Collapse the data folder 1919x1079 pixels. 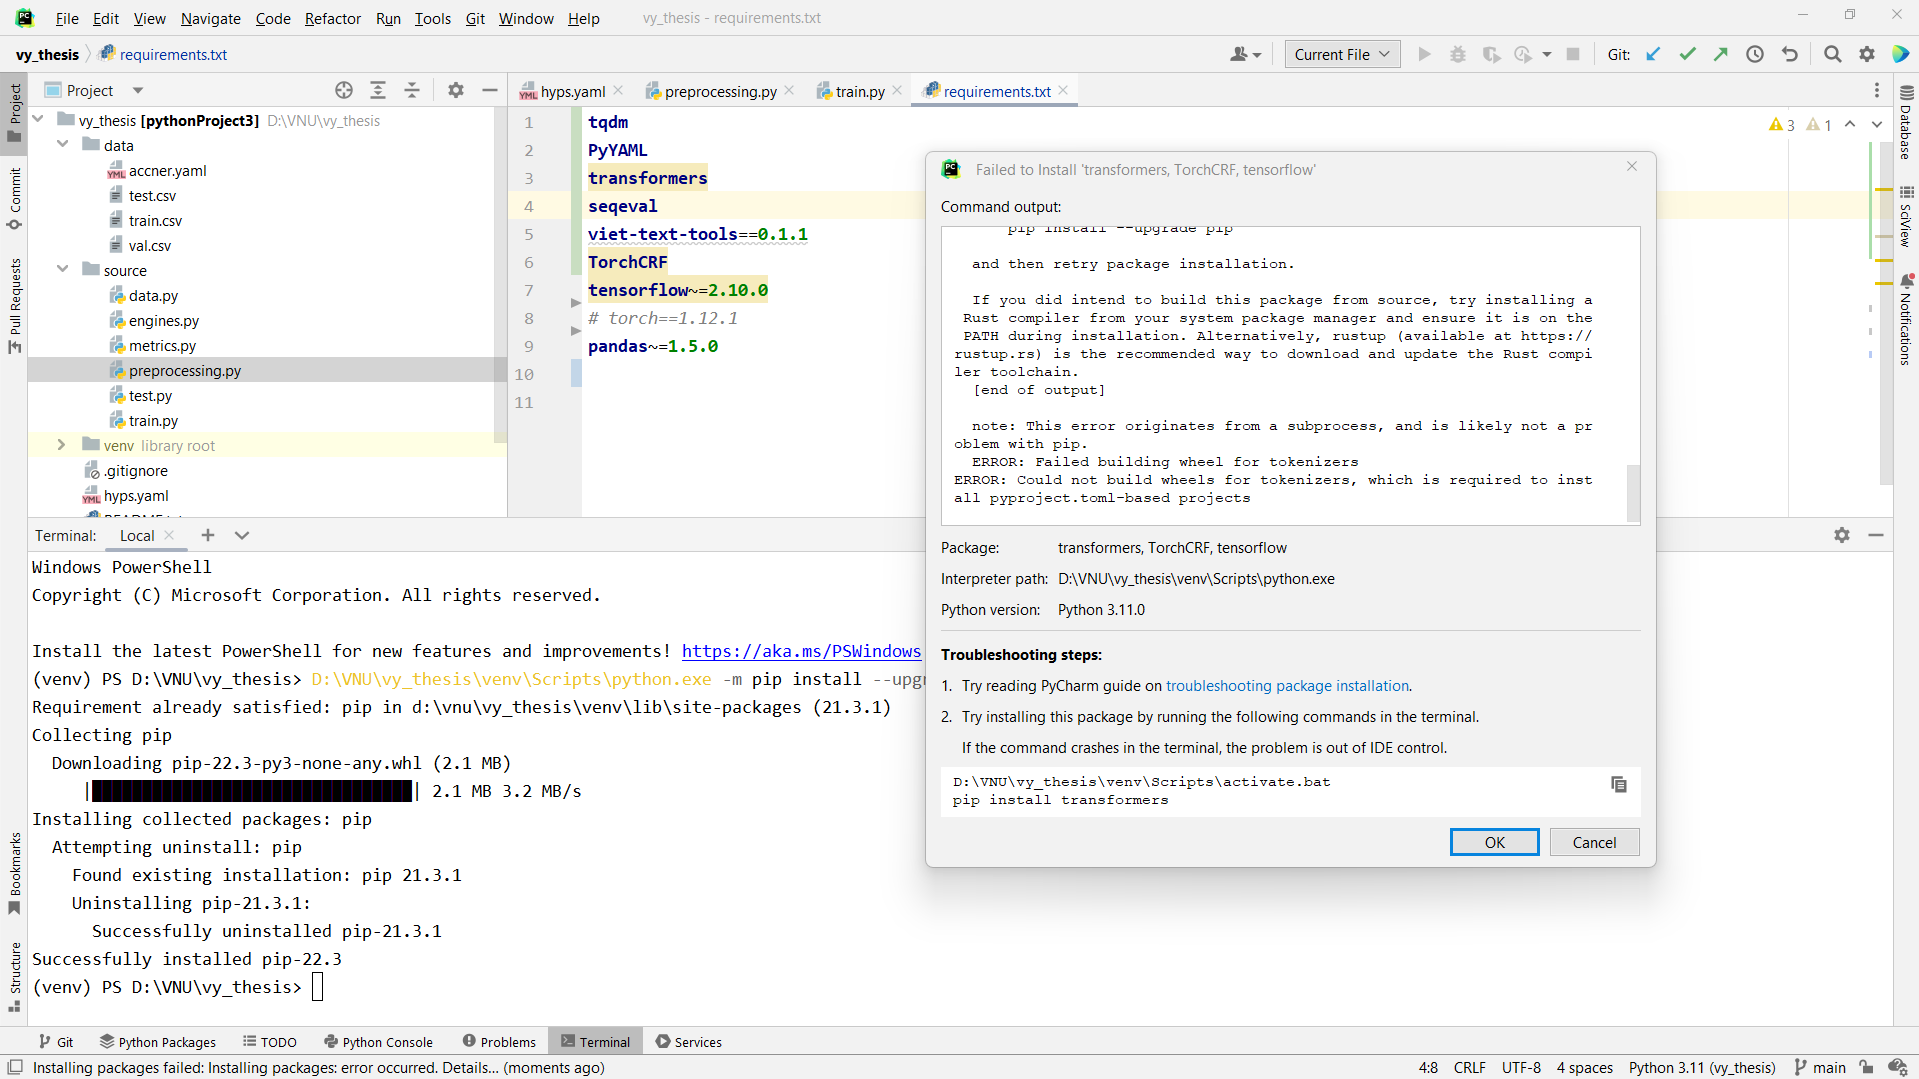tap(63, 144)
